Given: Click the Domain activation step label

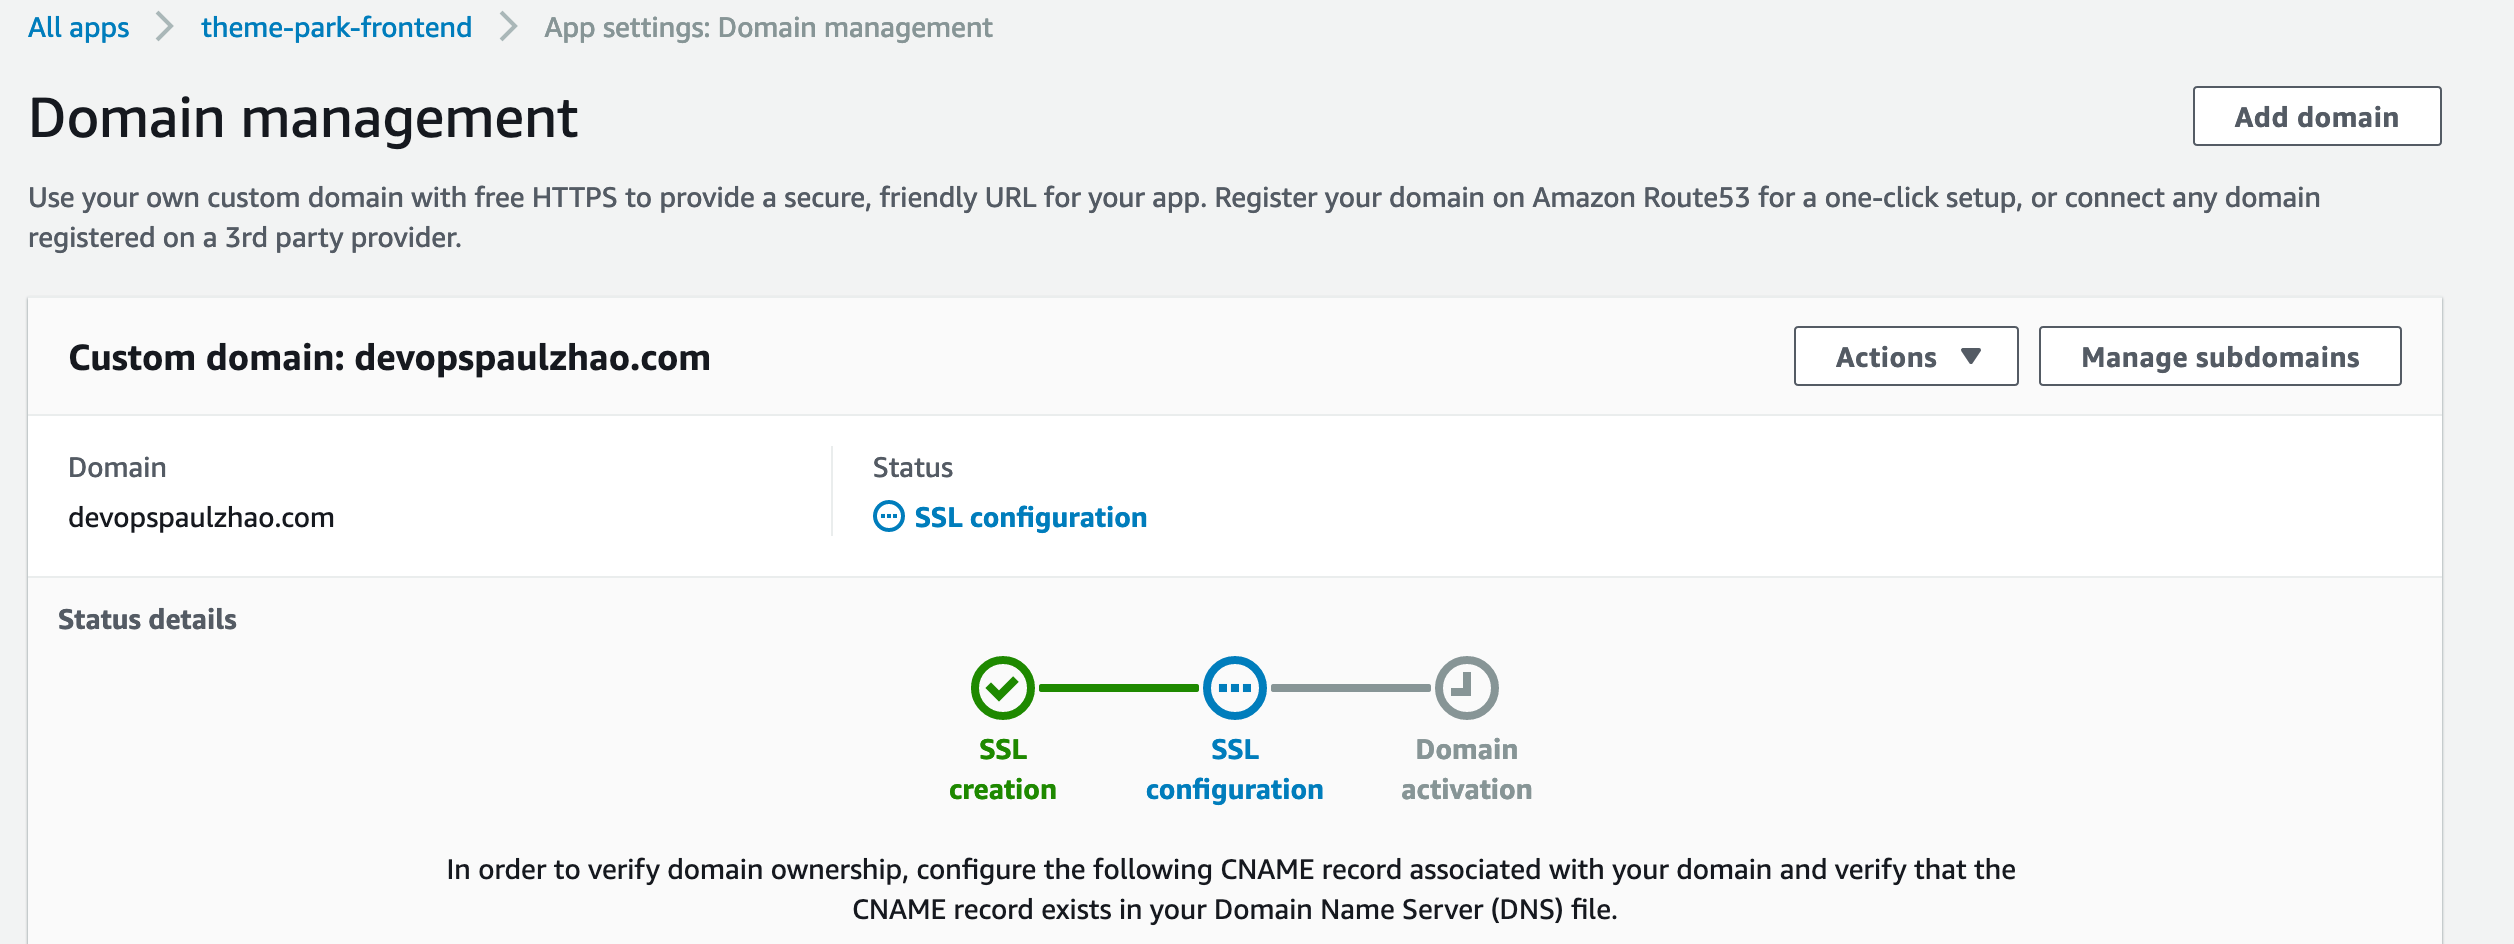Looking at the screenshot, I should click(x=1465, y=768).
